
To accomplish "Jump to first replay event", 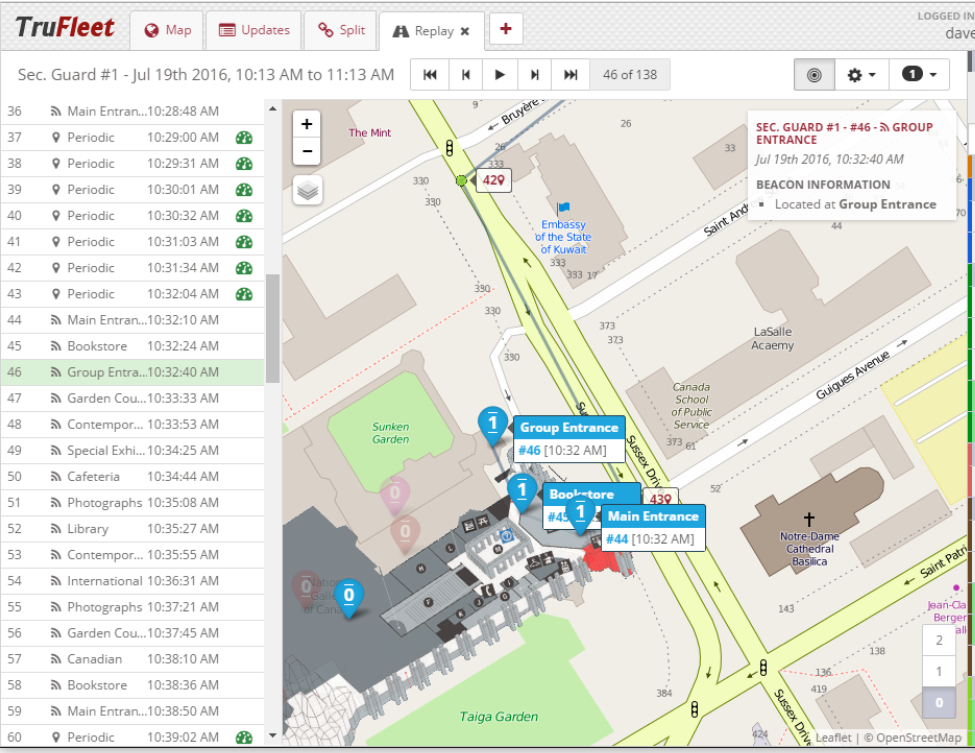I will coord(430,75).
